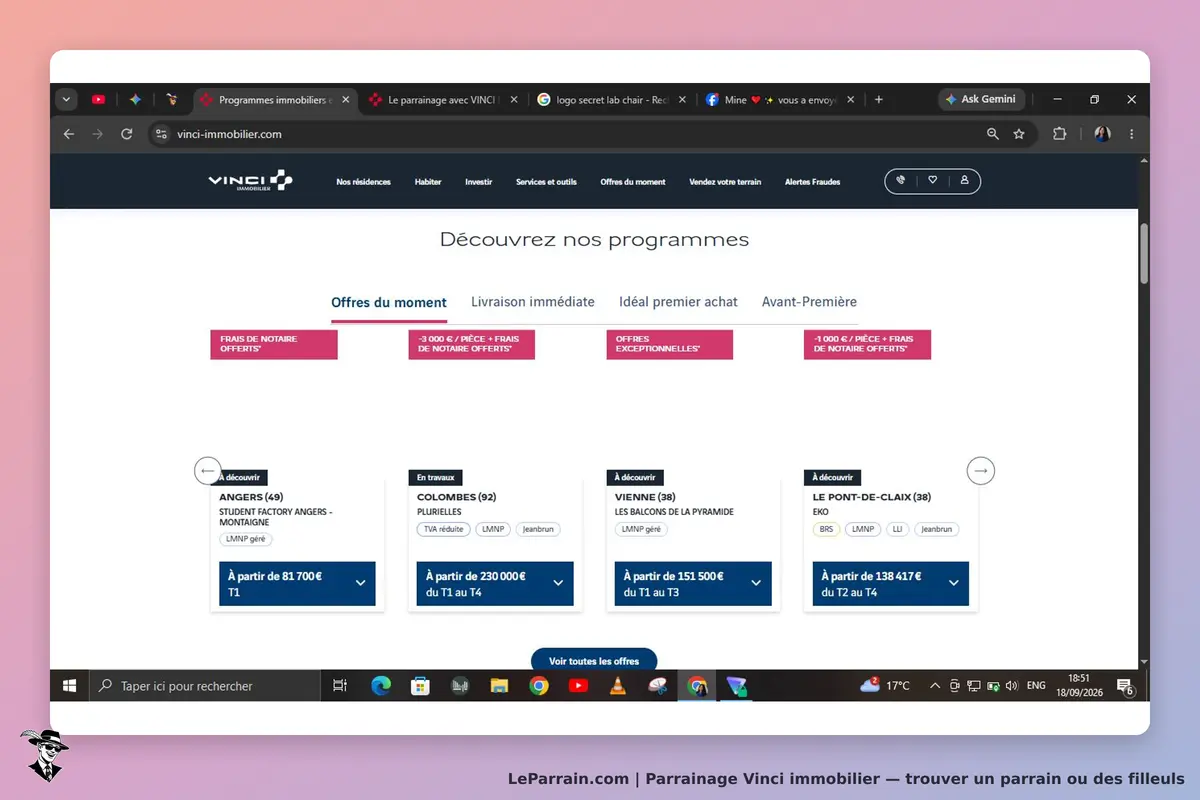The height and width of the screenshot is (800, 1200).
Task: Click the Ask Gemini button
Action: [x=981, y=100]
